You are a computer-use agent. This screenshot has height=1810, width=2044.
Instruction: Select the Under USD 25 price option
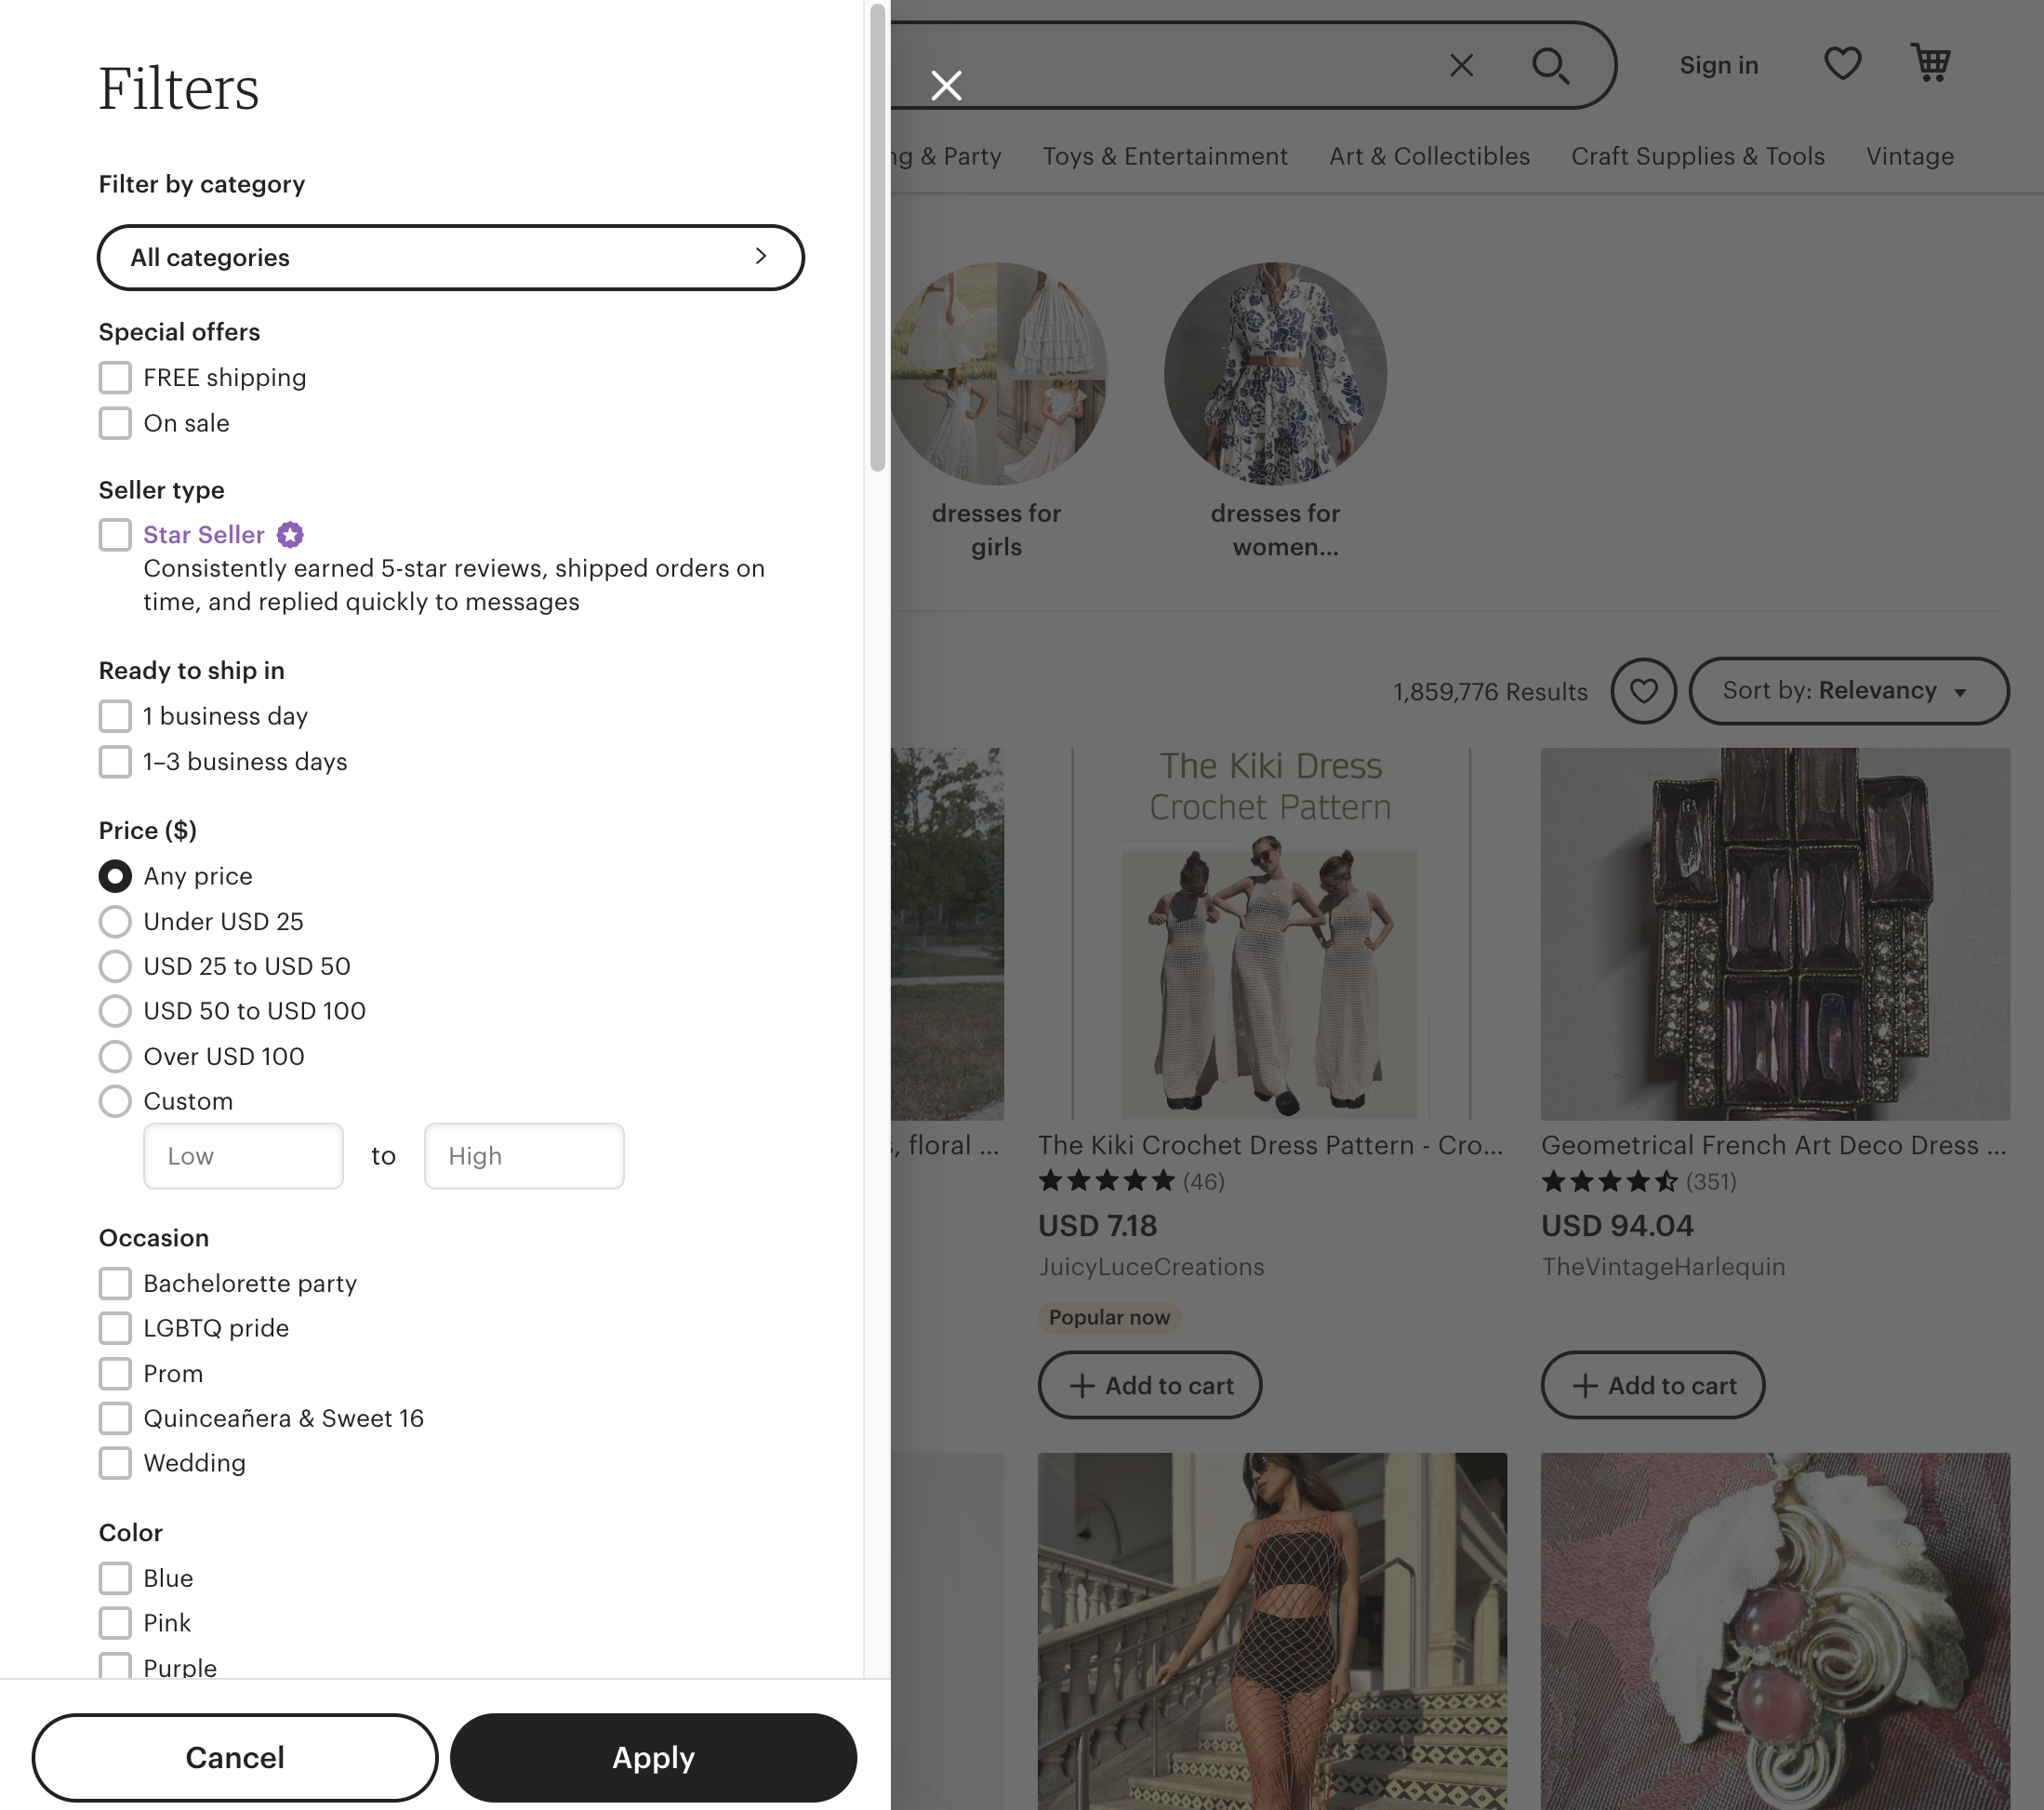tap(115, 921)
